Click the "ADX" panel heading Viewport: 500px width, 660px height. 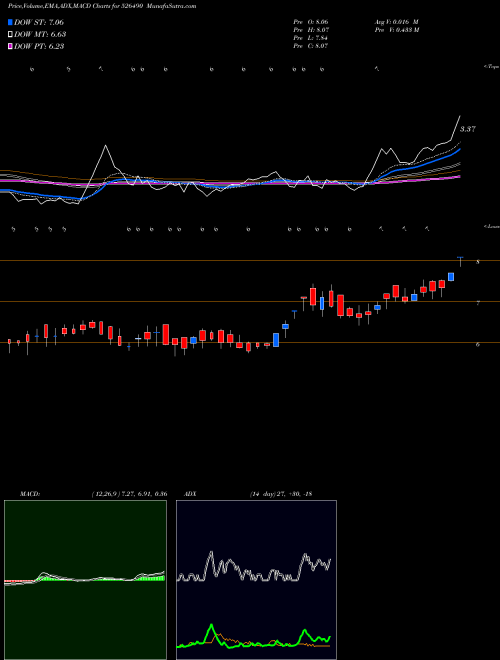pos(190,494)
